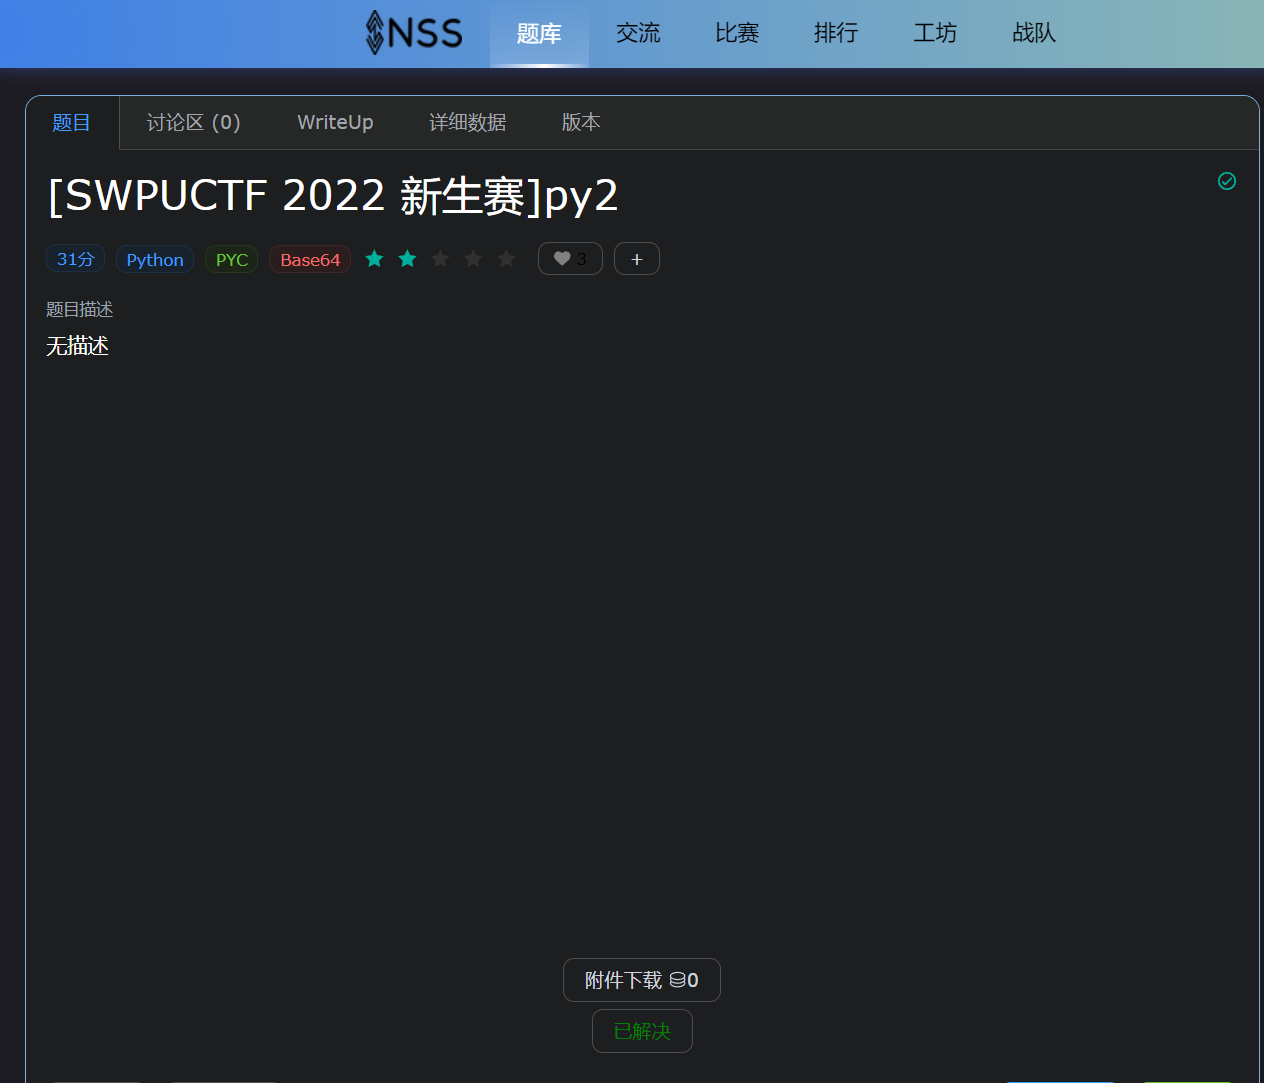
Task: Click the green solved checkmark icon
Action: tap(1227, 181)
